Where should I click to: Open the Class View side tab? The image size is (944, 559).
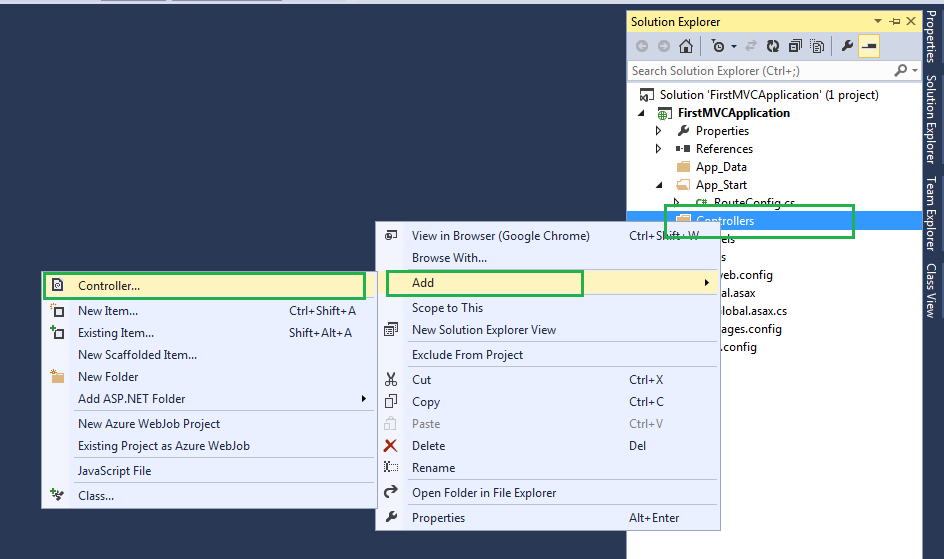(931, 291)
